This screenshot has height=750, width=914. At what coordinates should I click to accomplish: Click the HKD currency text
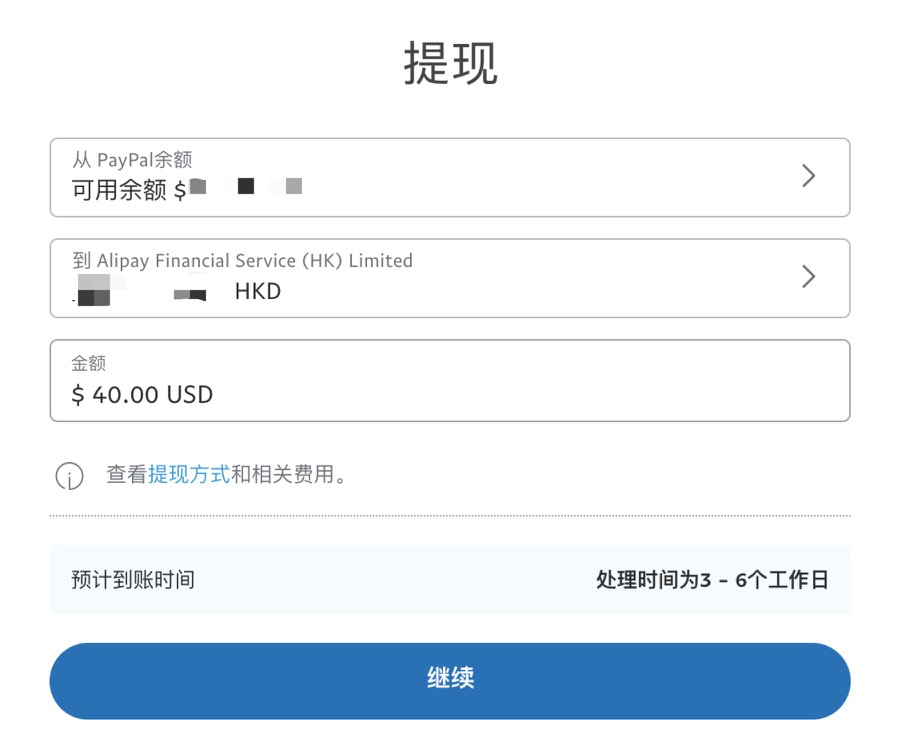258,291
